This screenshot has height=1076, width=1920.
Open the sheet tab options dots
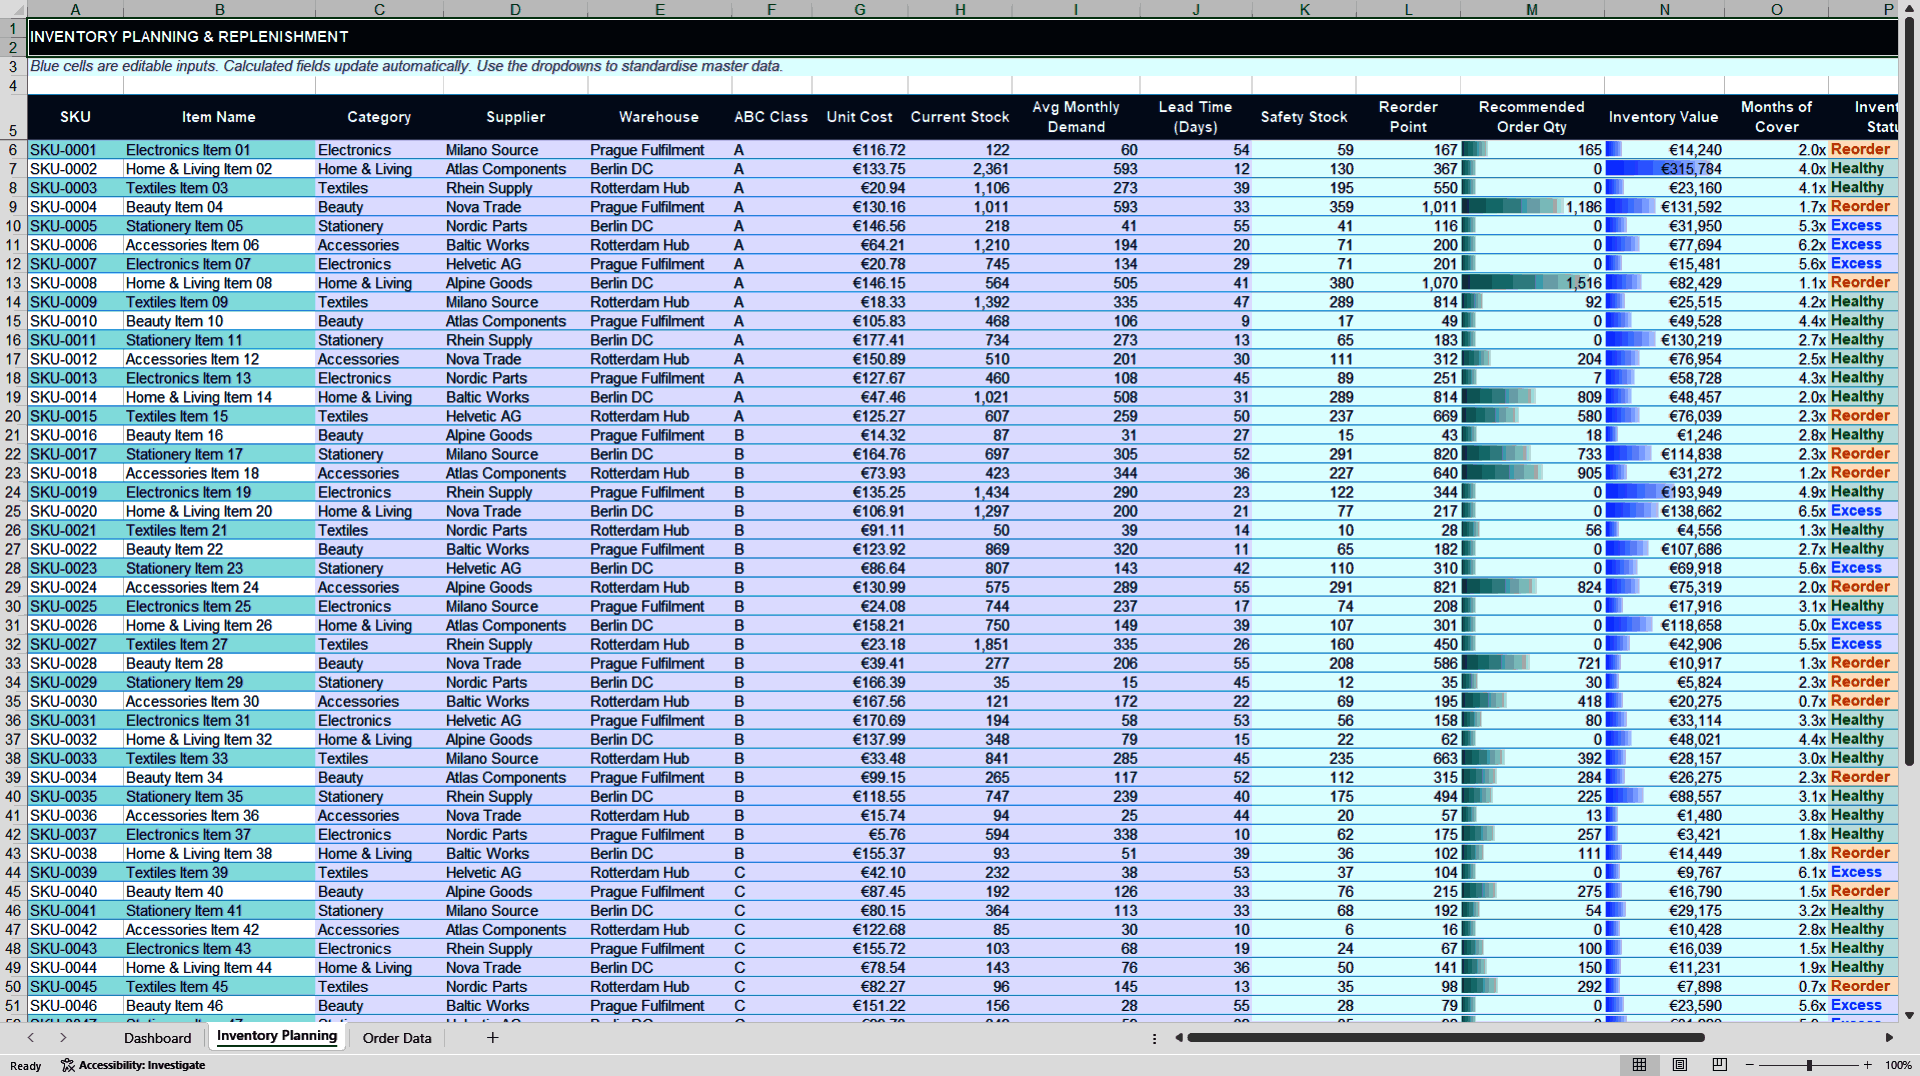coord(1154,1038)
